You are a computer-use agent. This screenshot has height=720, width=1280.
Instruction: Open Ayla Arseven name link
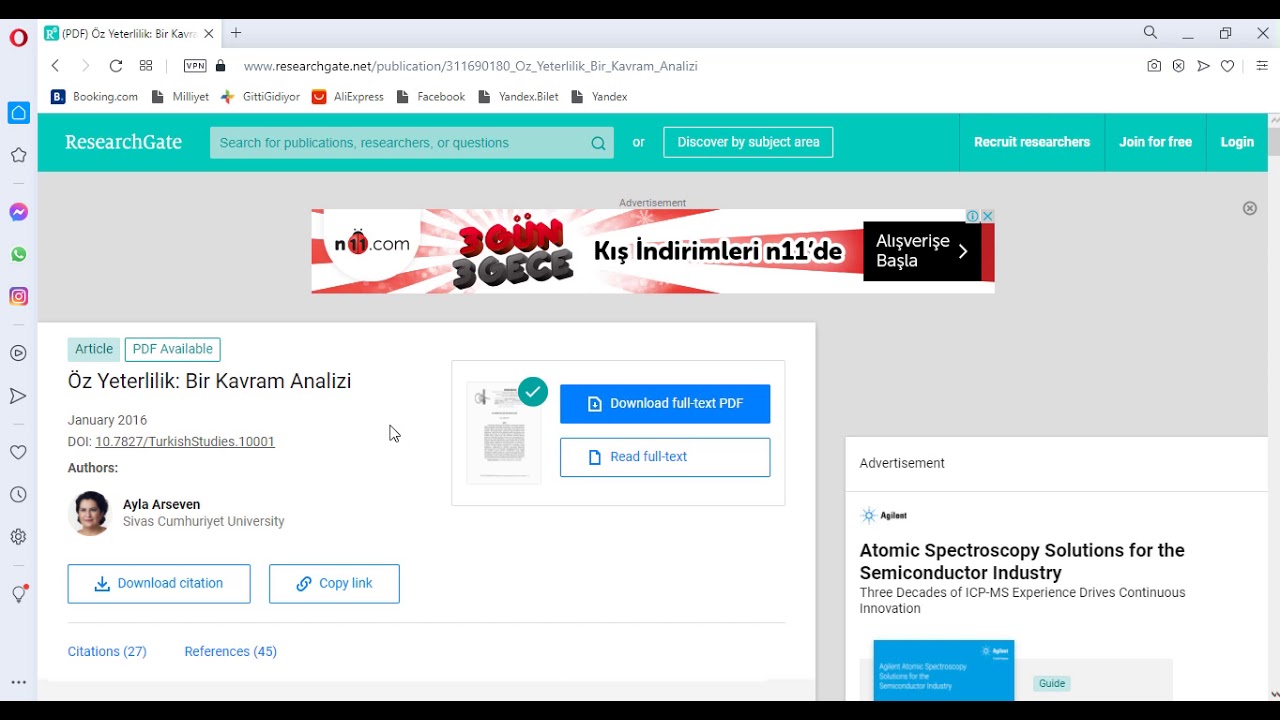click(162, 504)
